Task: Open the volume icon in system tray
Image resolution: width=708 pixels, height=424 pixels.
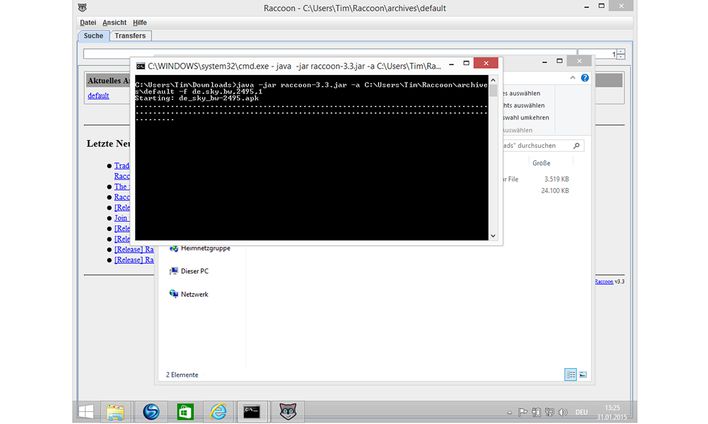Action: tap(563, 412)
